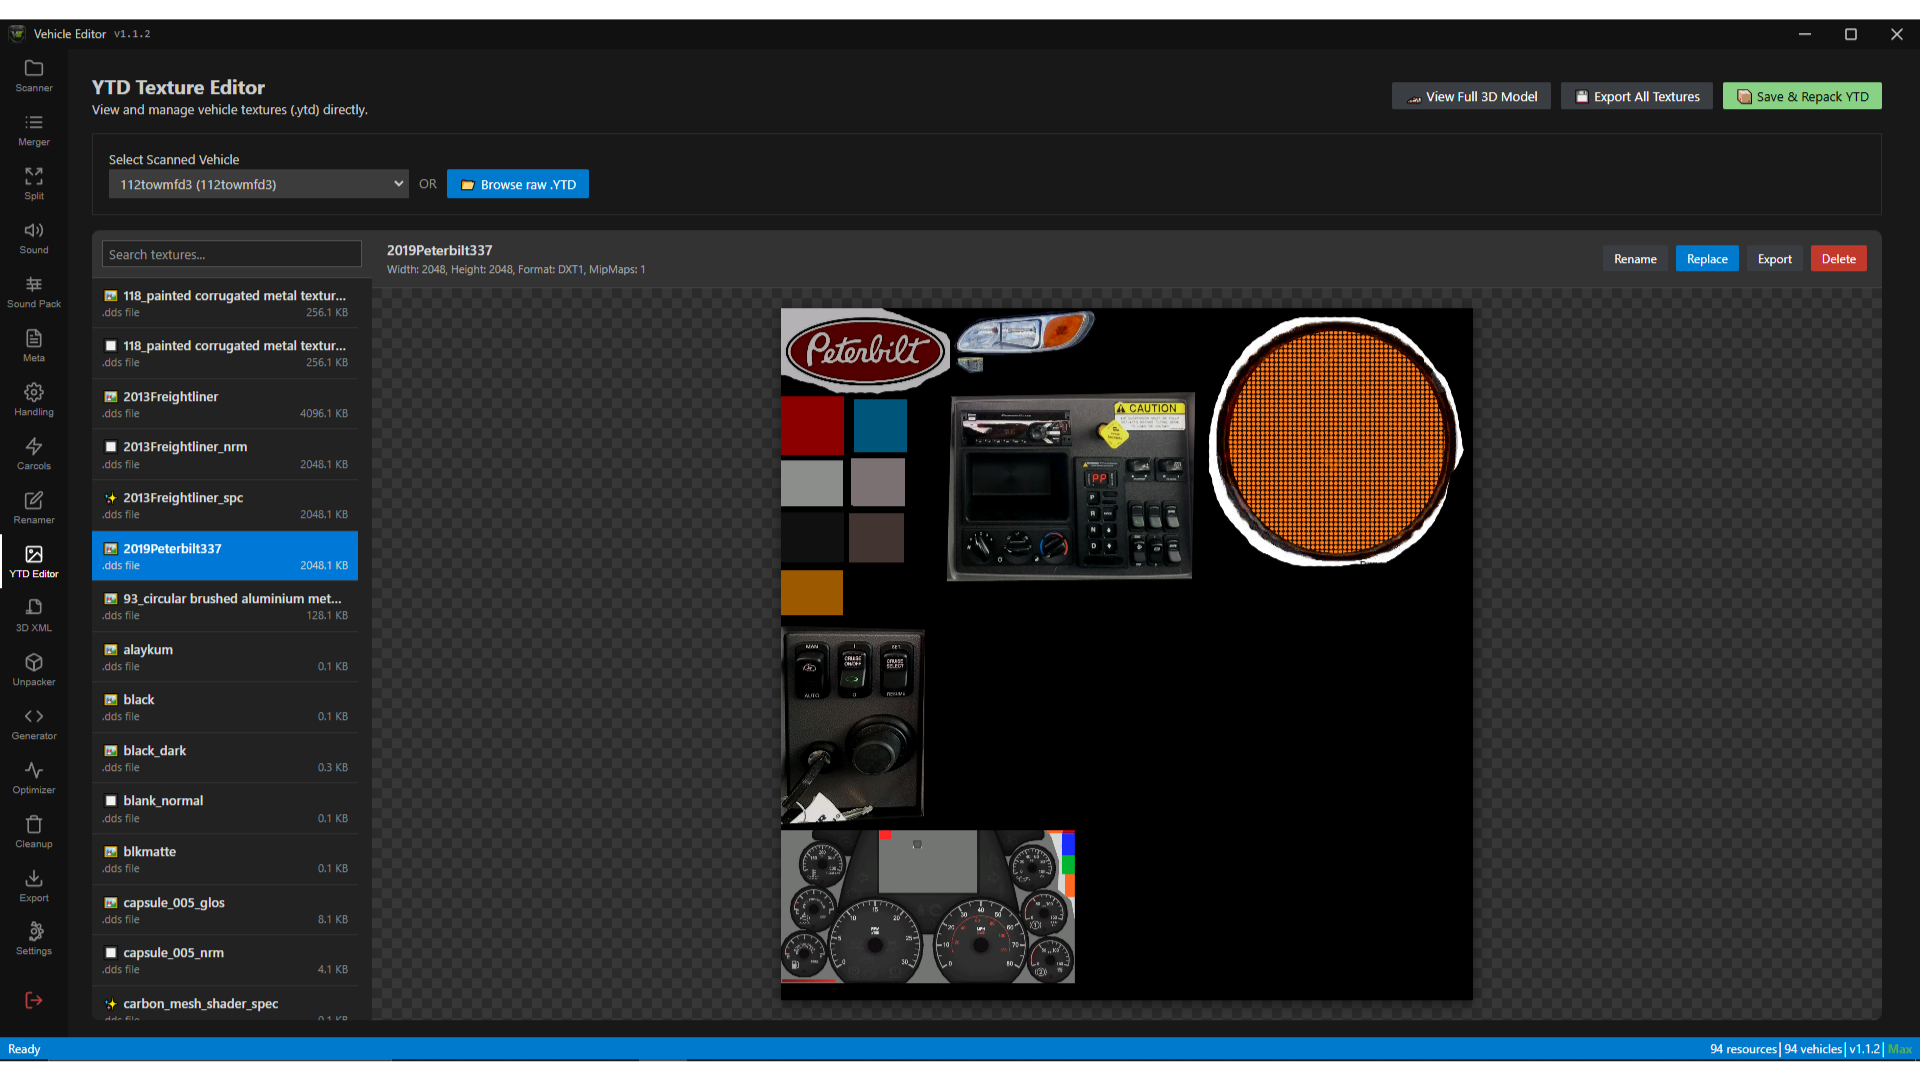Focus the Search textures field
This screenshot has width=1920, height=1080.
(x=232, y=254)
